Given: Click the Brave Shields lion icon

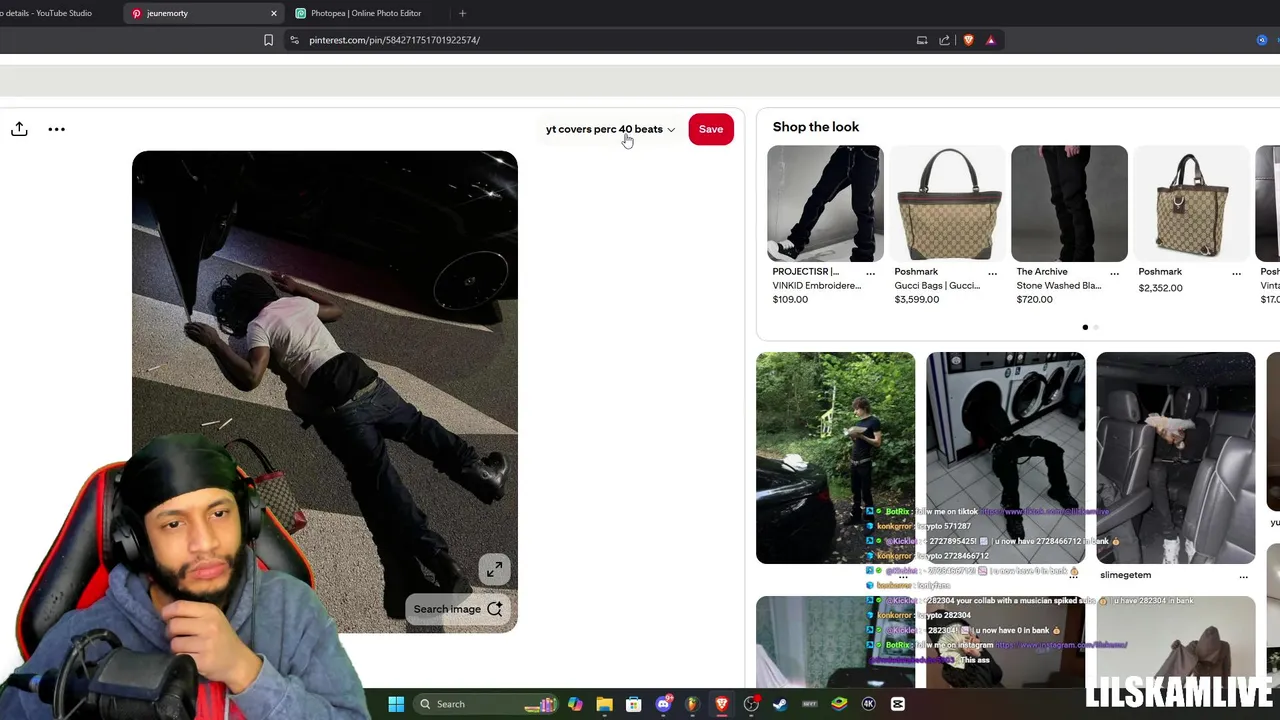Looking at the screenshot, I should [x=968, y=40].
